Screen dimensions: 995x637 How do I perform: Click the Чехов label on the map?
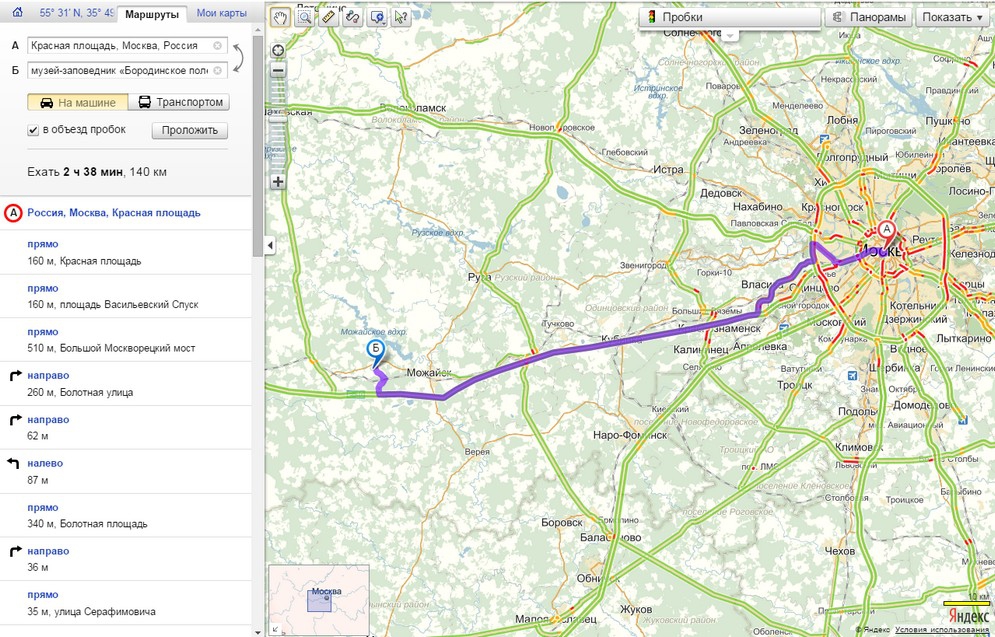coord(841,551)
